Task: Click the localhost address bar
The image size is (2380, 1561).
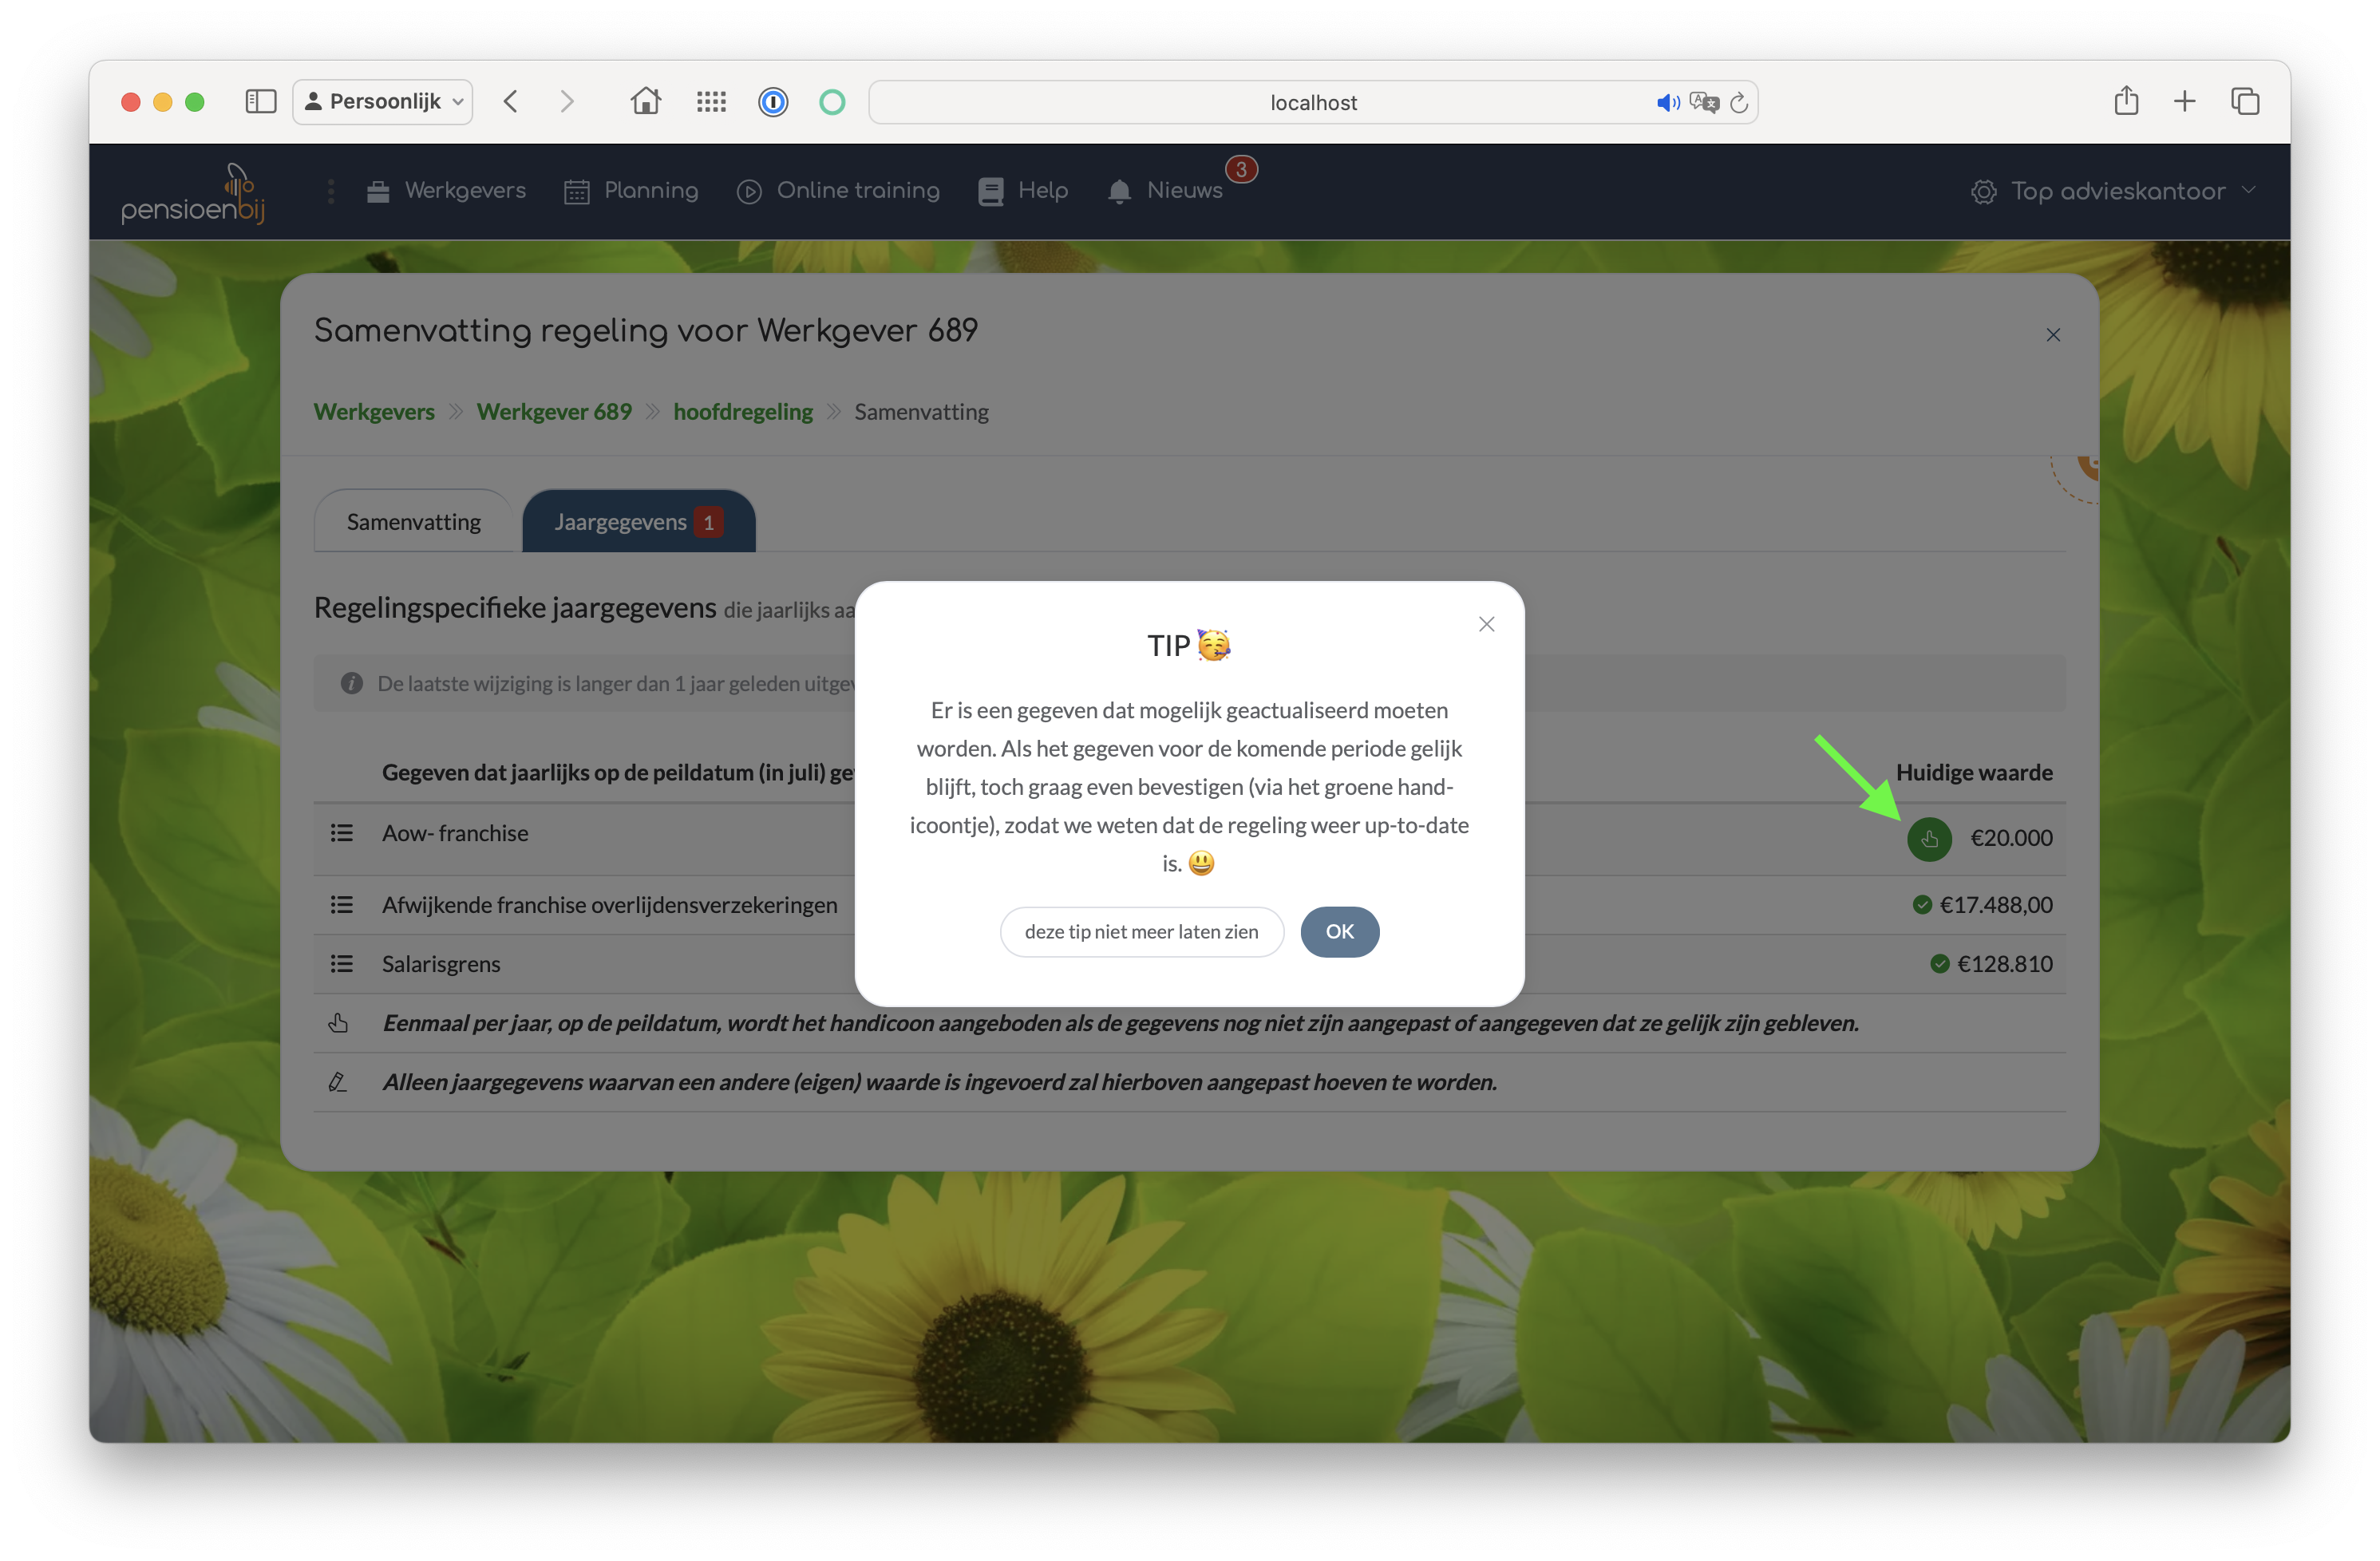Action: click(1312, 102)
